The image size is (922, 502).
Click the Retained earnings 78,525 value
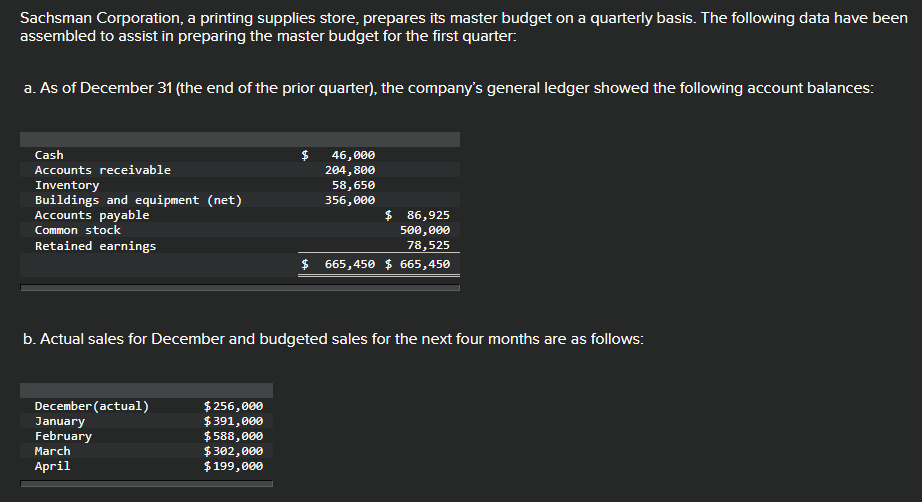pyautogui.click(x=428, y=246)
